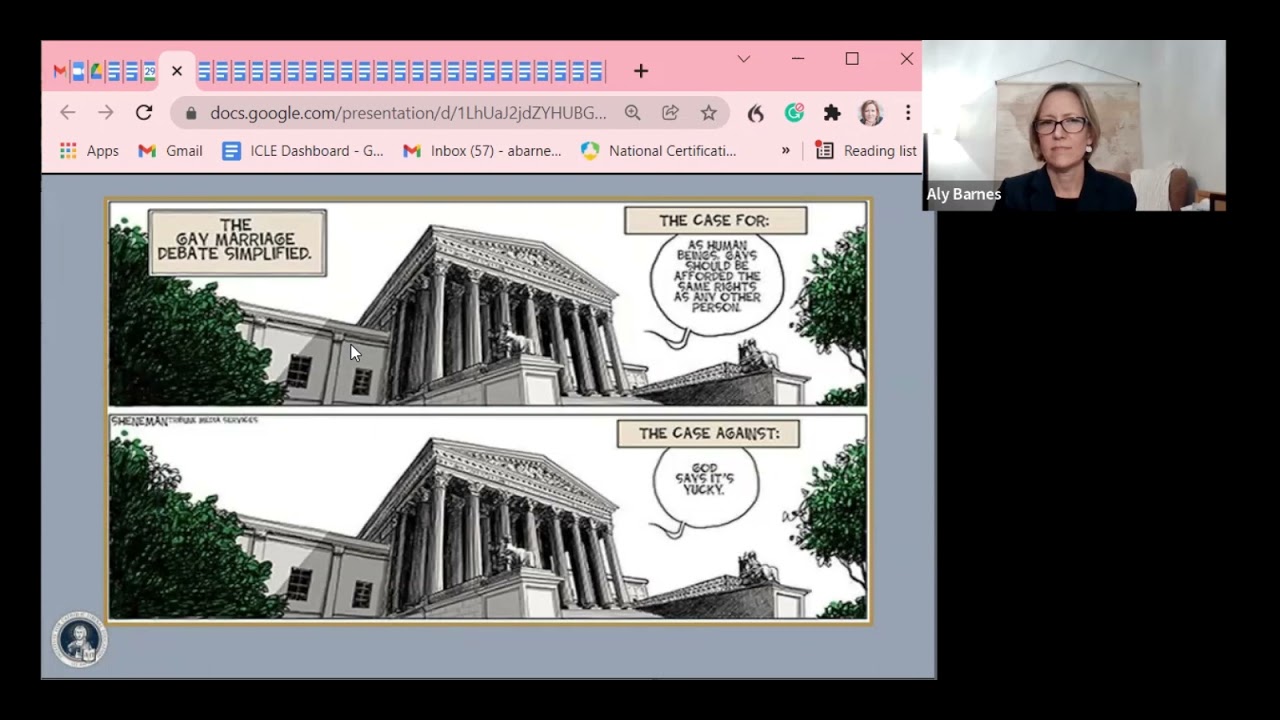
Task: Open the zoom magnifier in the address bar
Action: click(x=632, y=113)
